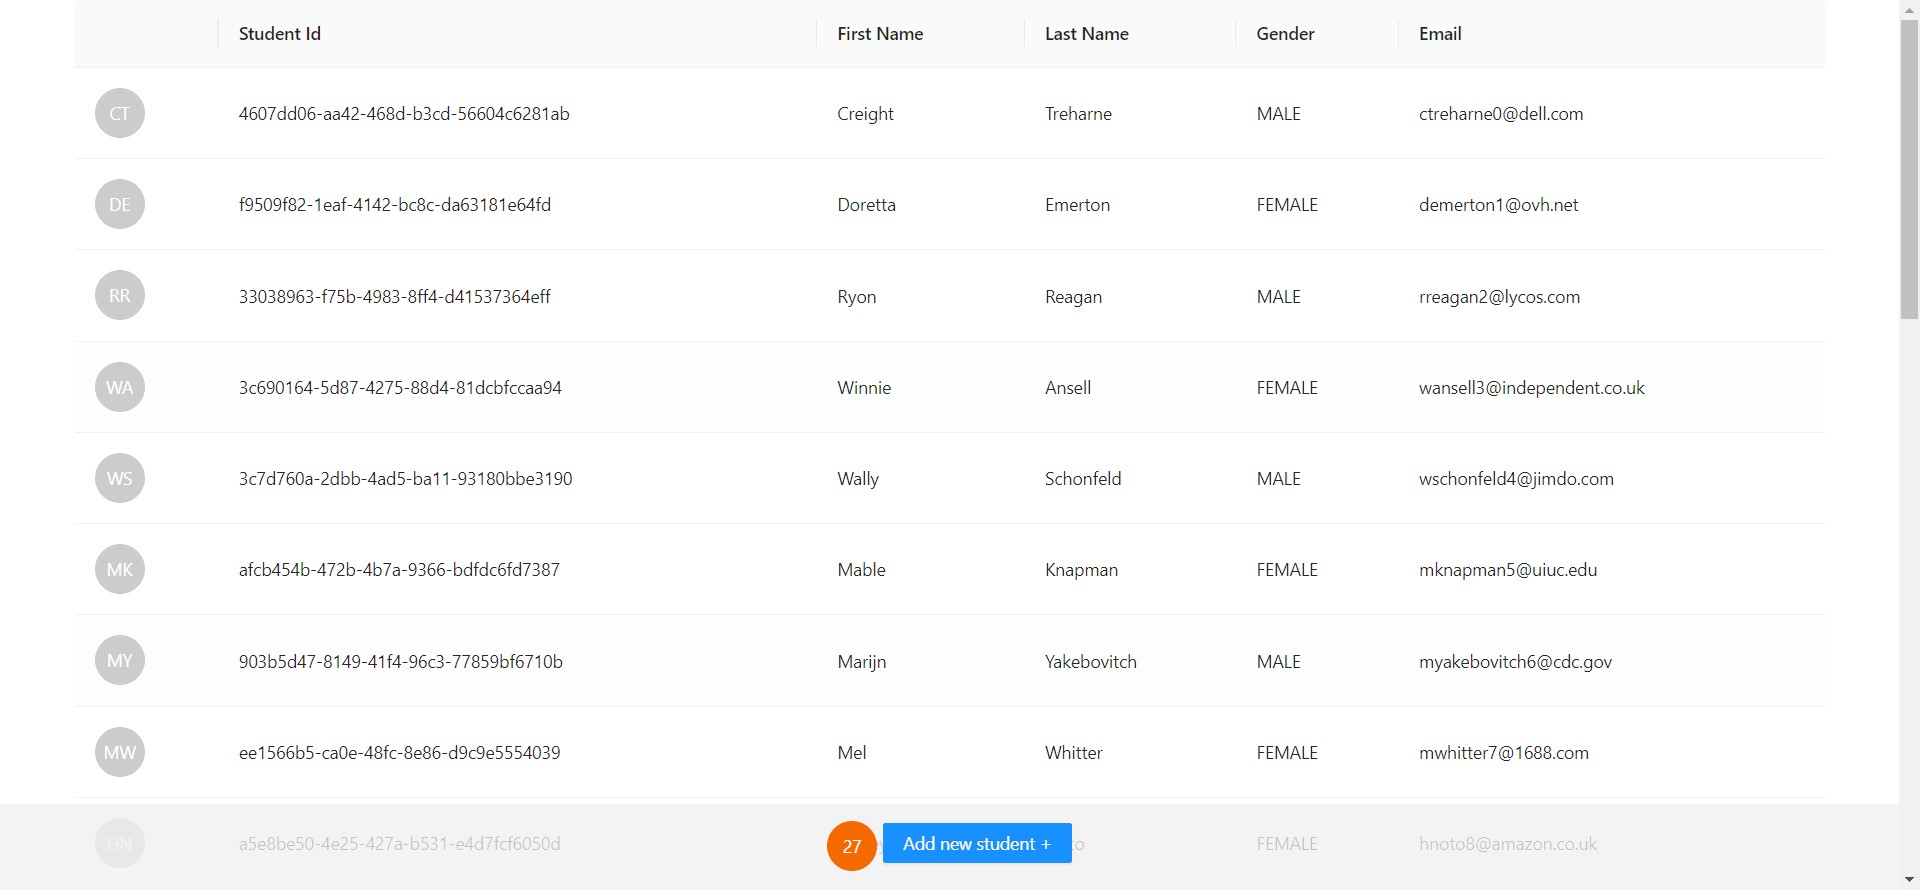
Task: Click the MW avatar icon
Action: point(120,752)
